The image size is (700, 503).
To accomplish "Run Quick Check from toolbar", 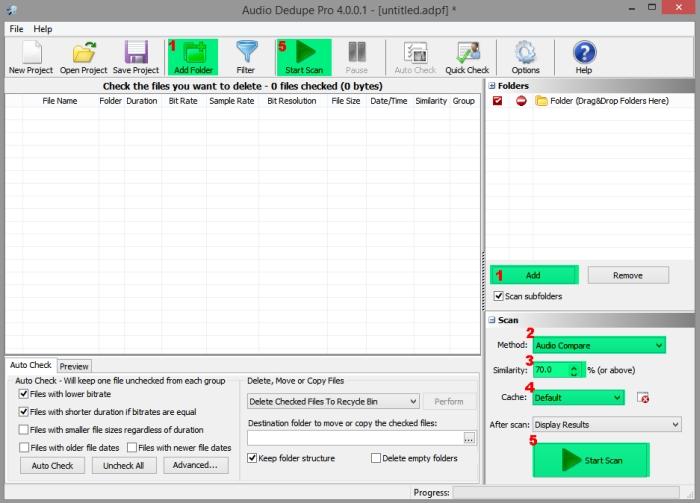I will pos(467,57).
